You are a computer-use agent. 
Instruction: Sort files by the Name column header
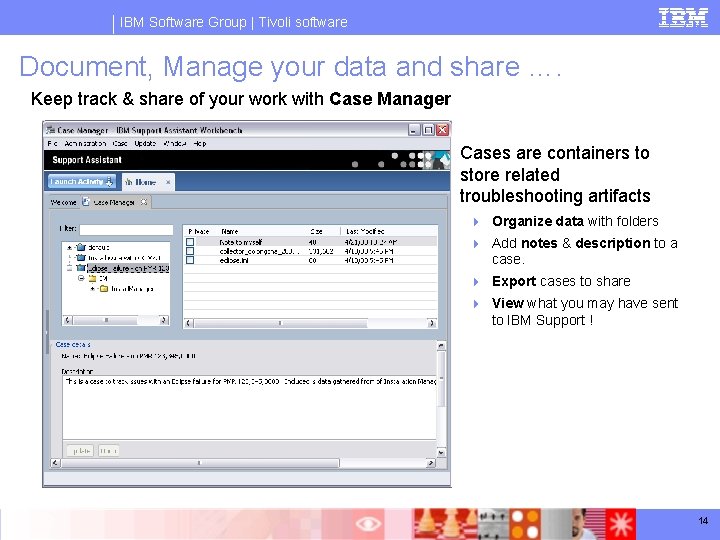[x=230, y=231]
